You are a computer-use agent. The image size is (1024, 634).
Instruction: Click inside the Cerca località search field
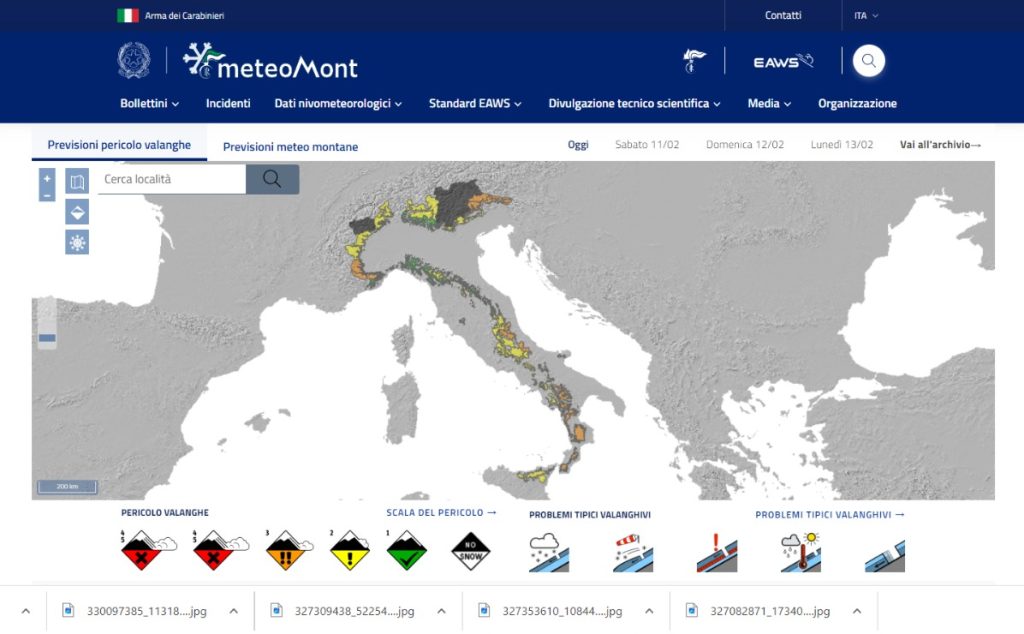tap(170, 179)
